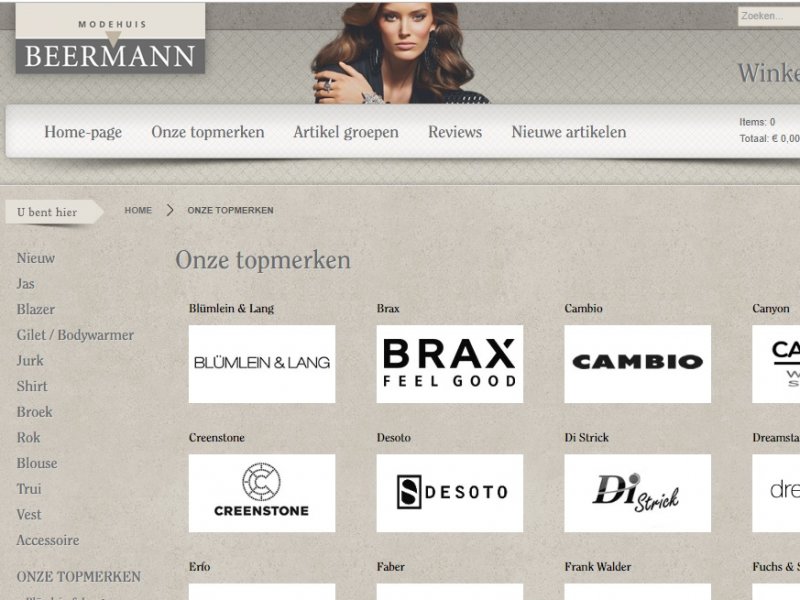Click the breadcrumb arrow after HOME

pos(170,210)
